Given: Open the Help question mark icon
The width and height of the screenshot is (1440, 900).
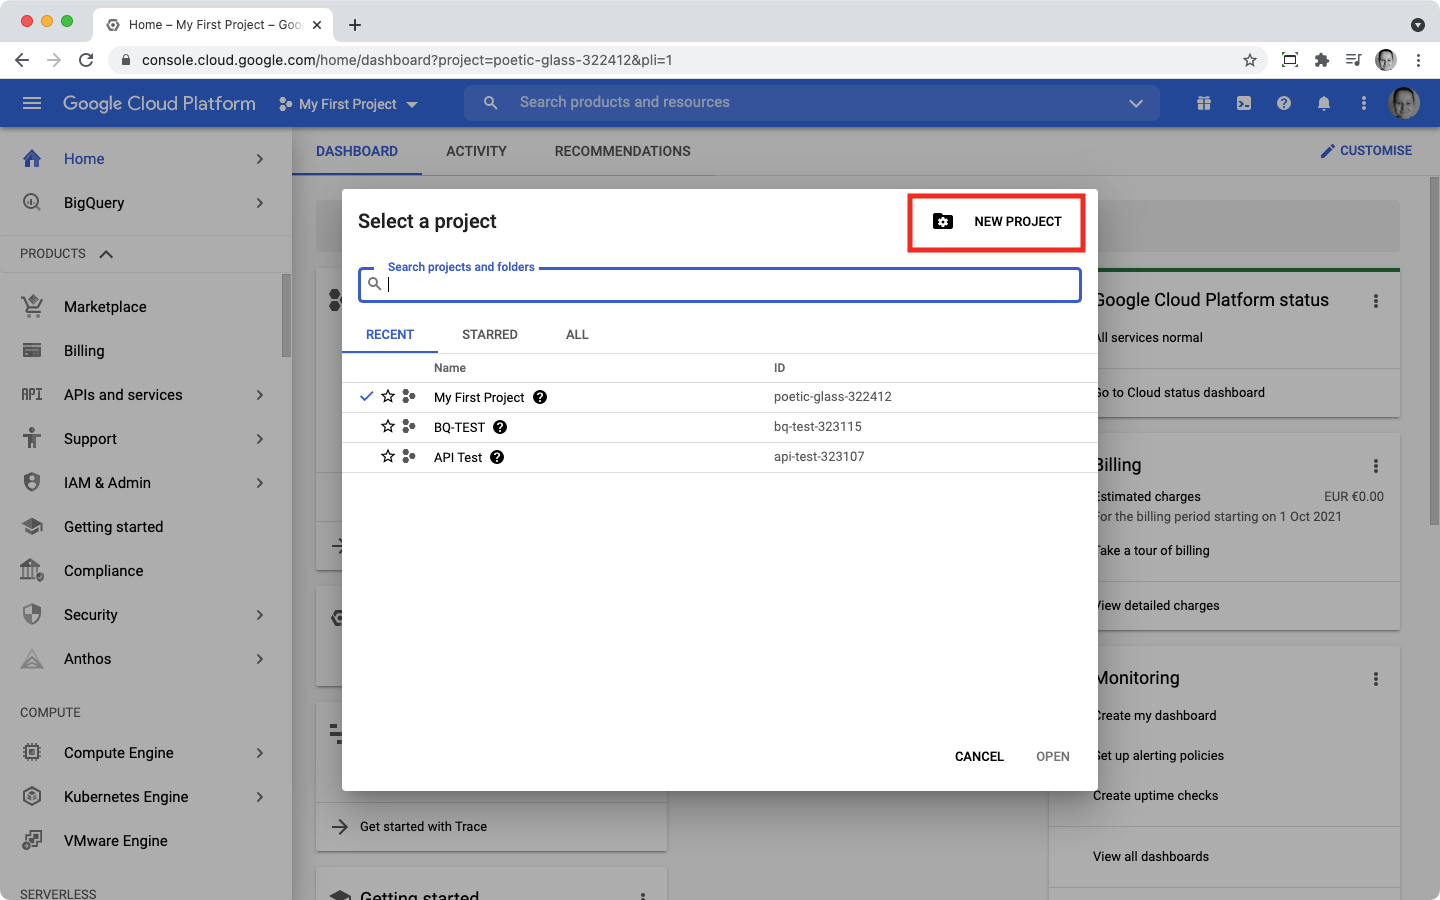Looking at the screenshot, I should click(1284, 103).
